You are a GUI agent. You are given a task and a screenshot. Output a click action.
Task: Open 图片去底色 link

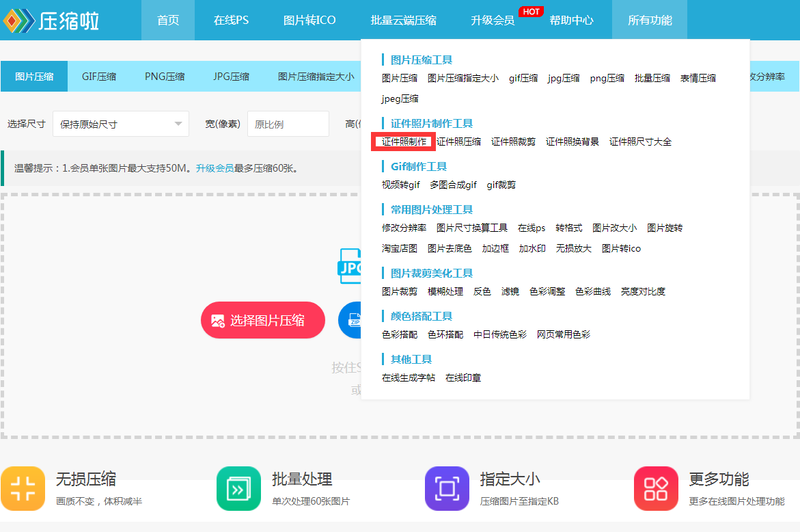click(449, 248)
